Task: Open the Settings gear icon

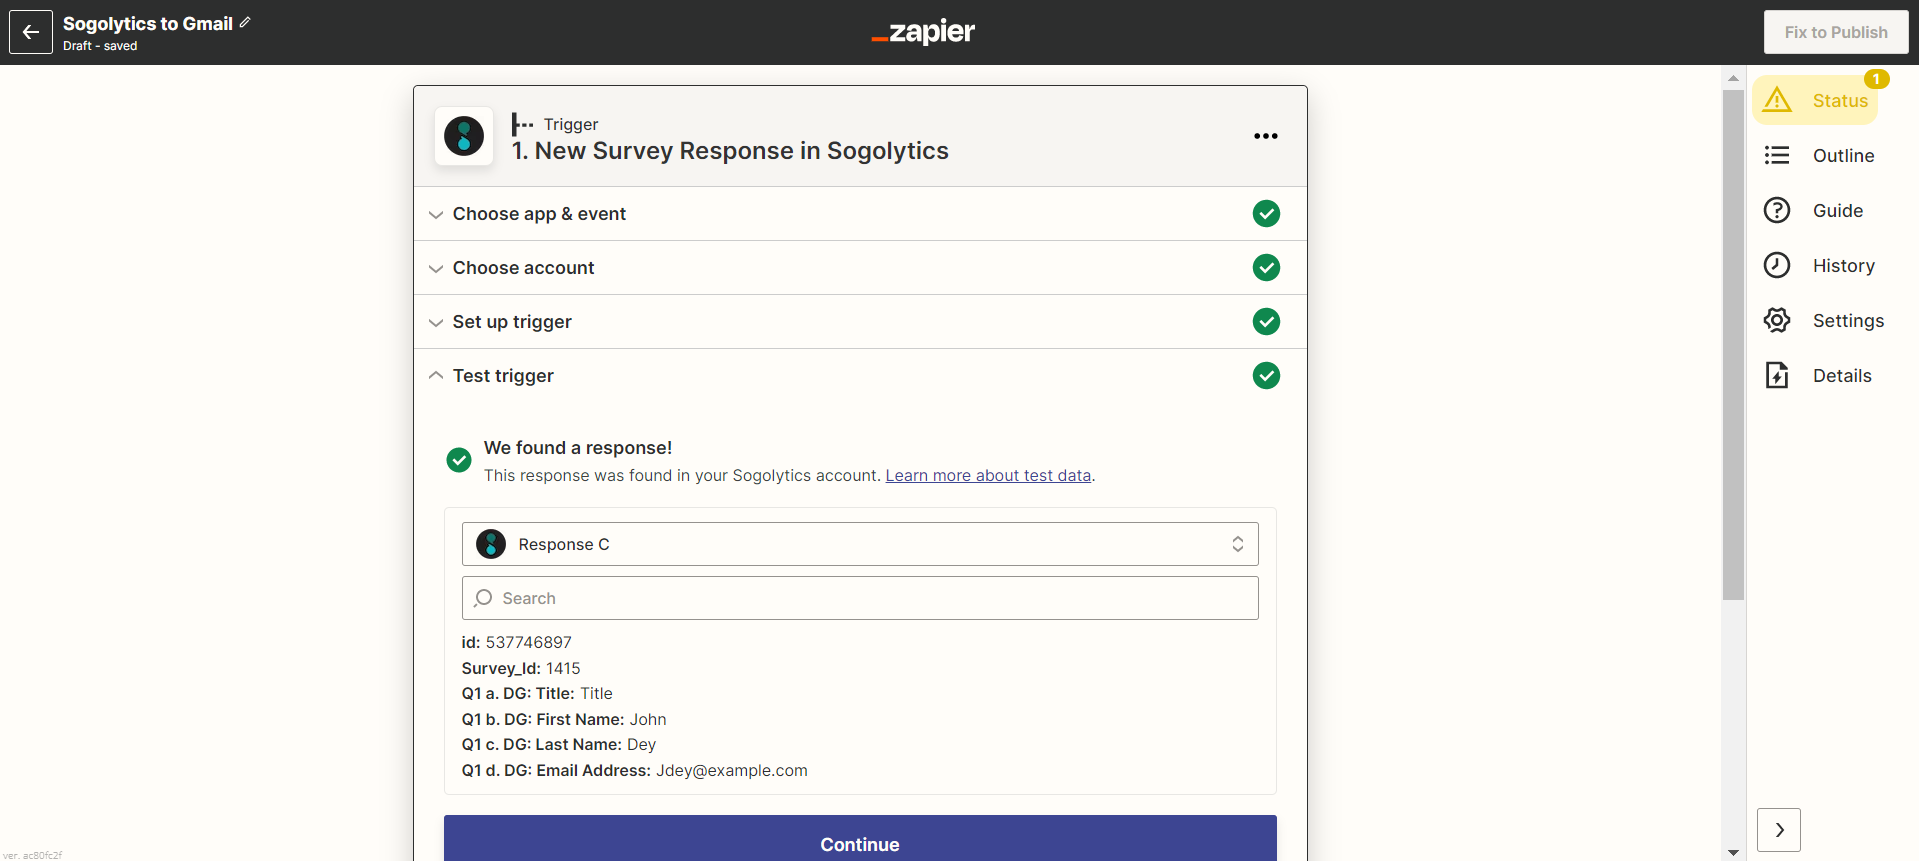Action: tap(1777, 321)
